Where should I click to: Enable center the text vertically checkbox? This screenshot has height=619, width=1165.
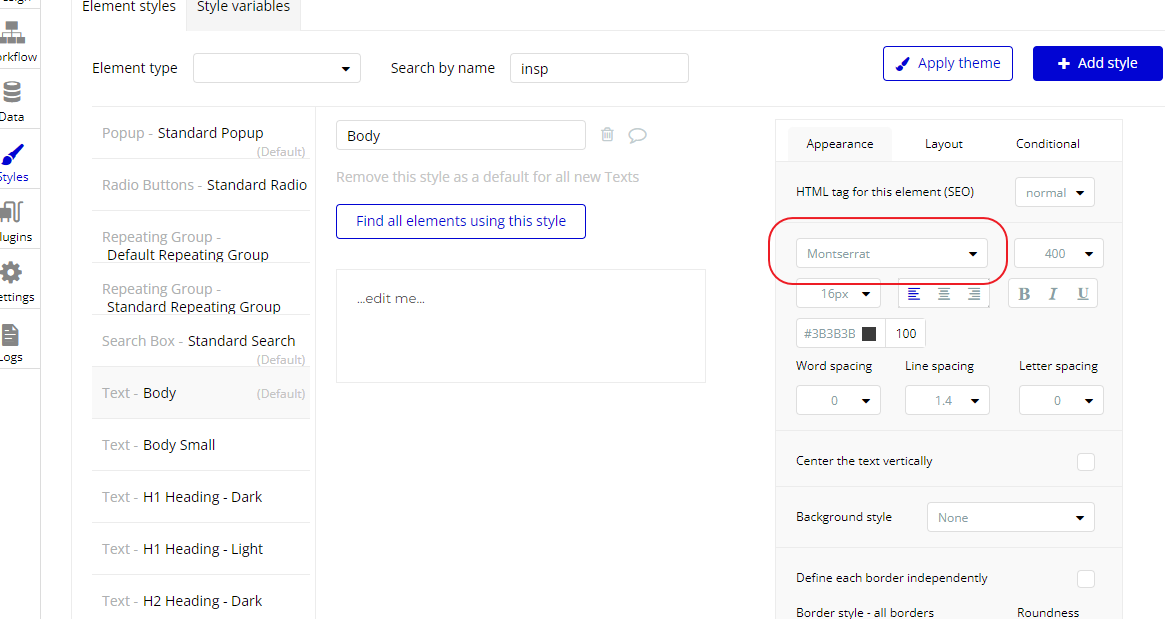(x=1086, y=462)
